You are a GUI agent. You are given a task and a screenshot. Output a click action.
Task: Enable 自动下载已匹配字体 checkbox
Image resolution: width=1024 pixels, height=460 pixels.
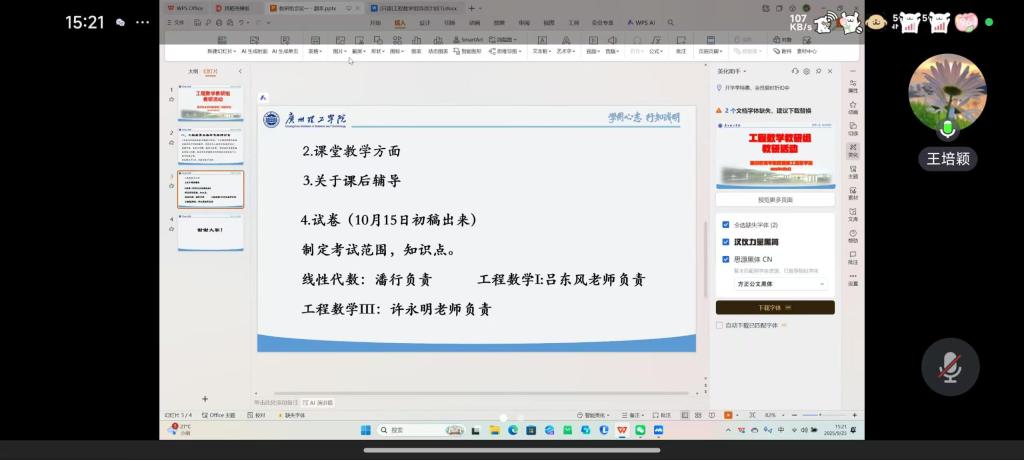click(720, 325)
